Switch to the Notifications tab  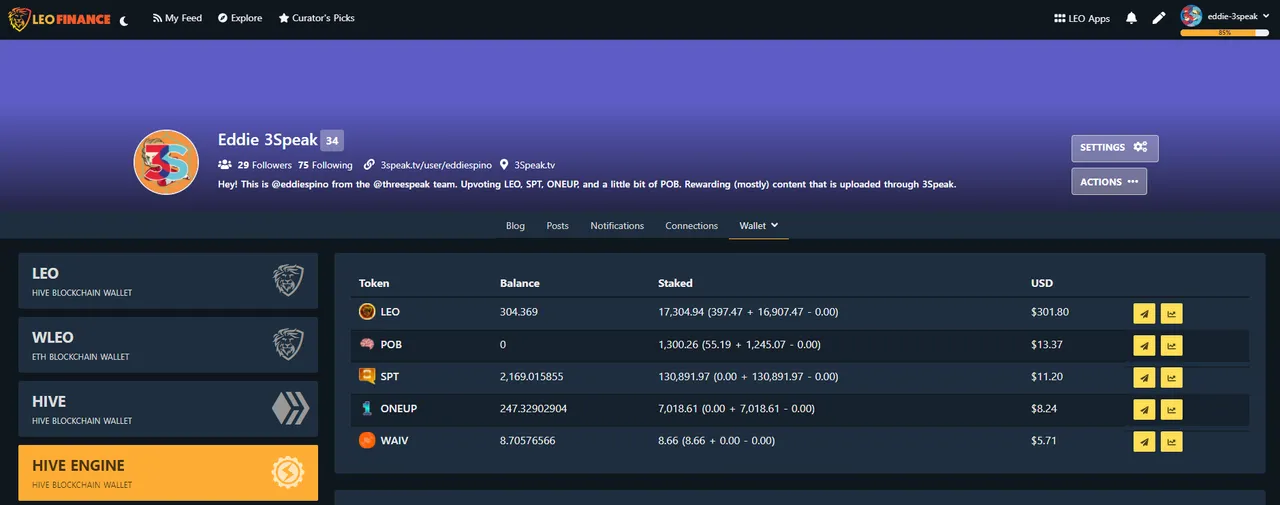[x=617, y=225]
